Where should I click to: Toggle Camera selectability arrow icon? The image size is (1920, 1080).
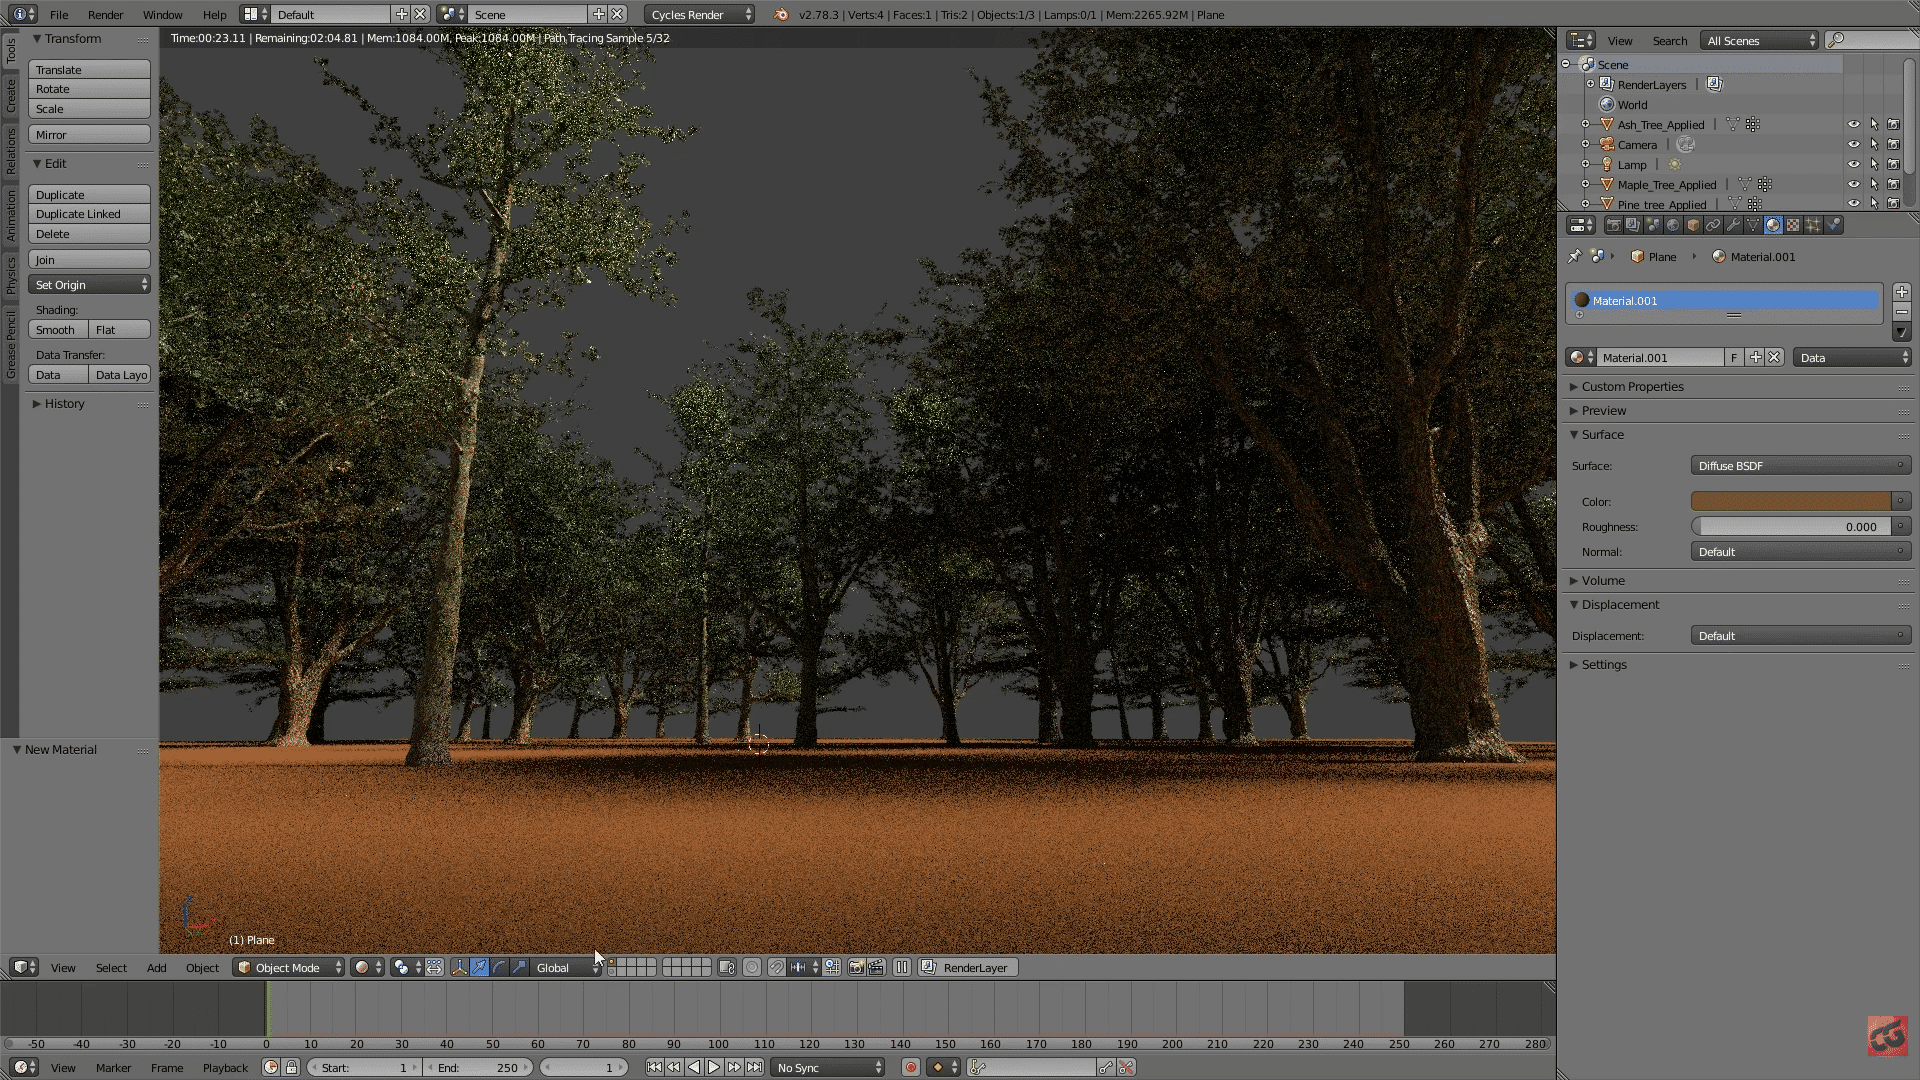click(x=1874, y=145)
